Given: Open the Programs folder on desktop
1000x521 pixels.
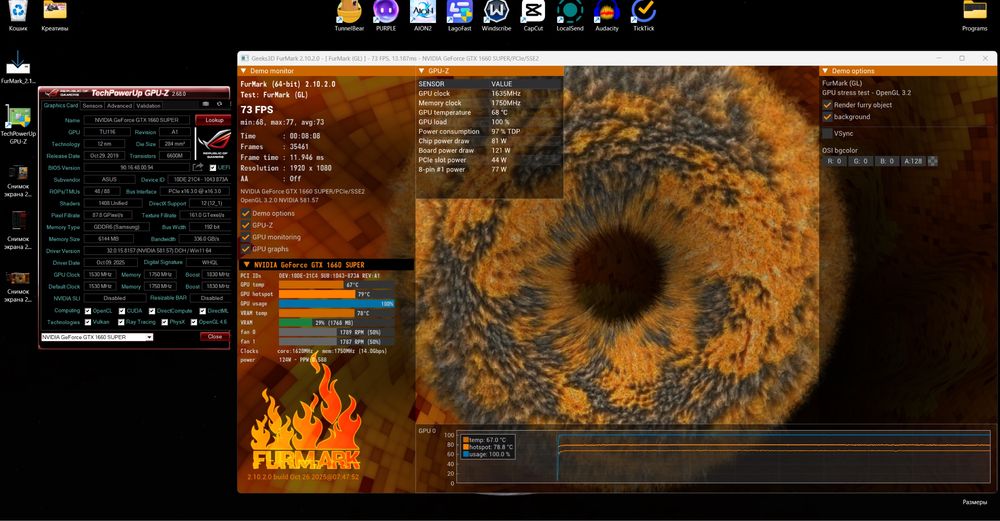Looking at the screenshot, I should 974,16.
